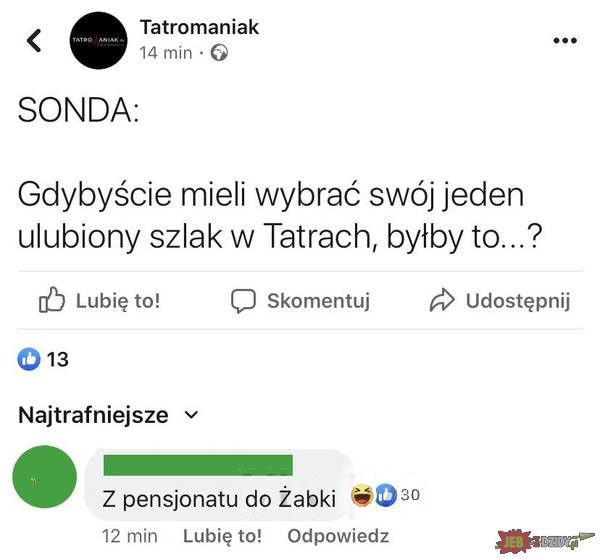The height and width of the screenshot is (559, 600).
Task: Click the speech bubble comment icon
Action: pos(243,301)
